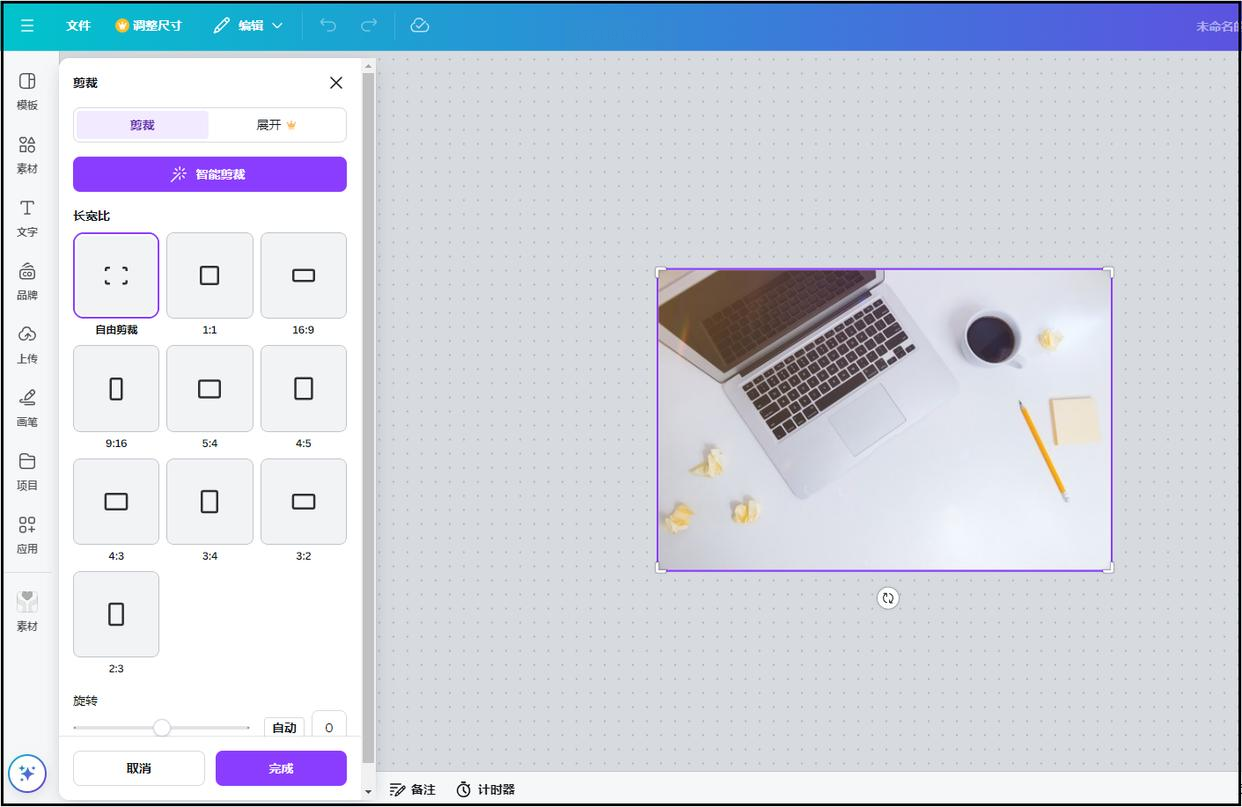Click the rotation slider handle
This screenshot has width=1242, height=807.
click(162, 728)
